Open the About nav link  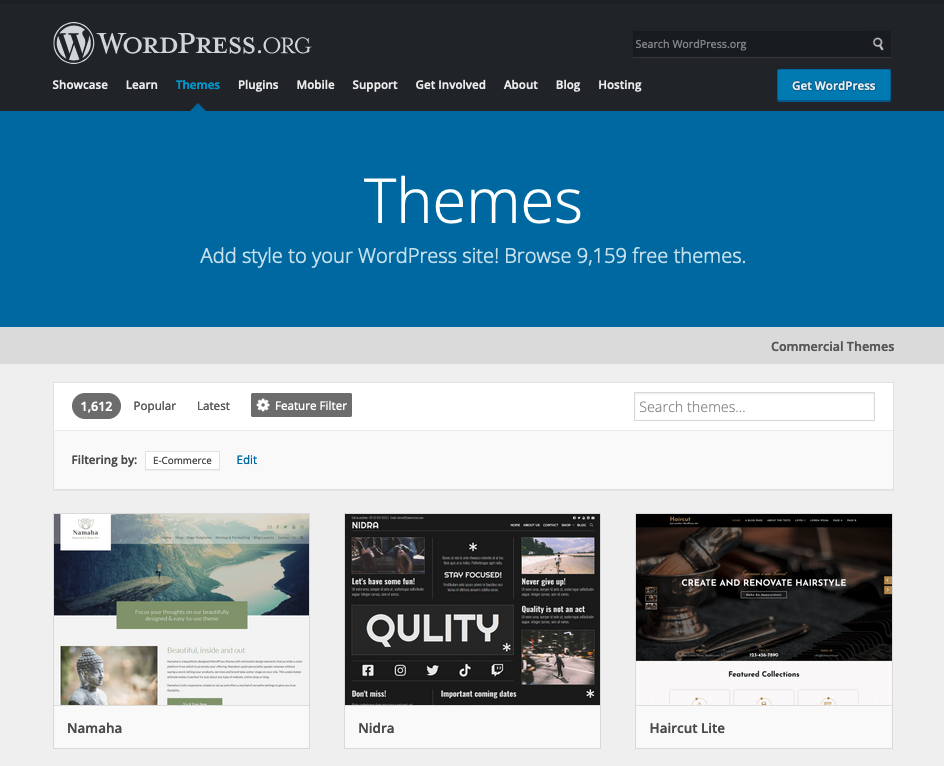pyautogui.click(x=520, y=85)
